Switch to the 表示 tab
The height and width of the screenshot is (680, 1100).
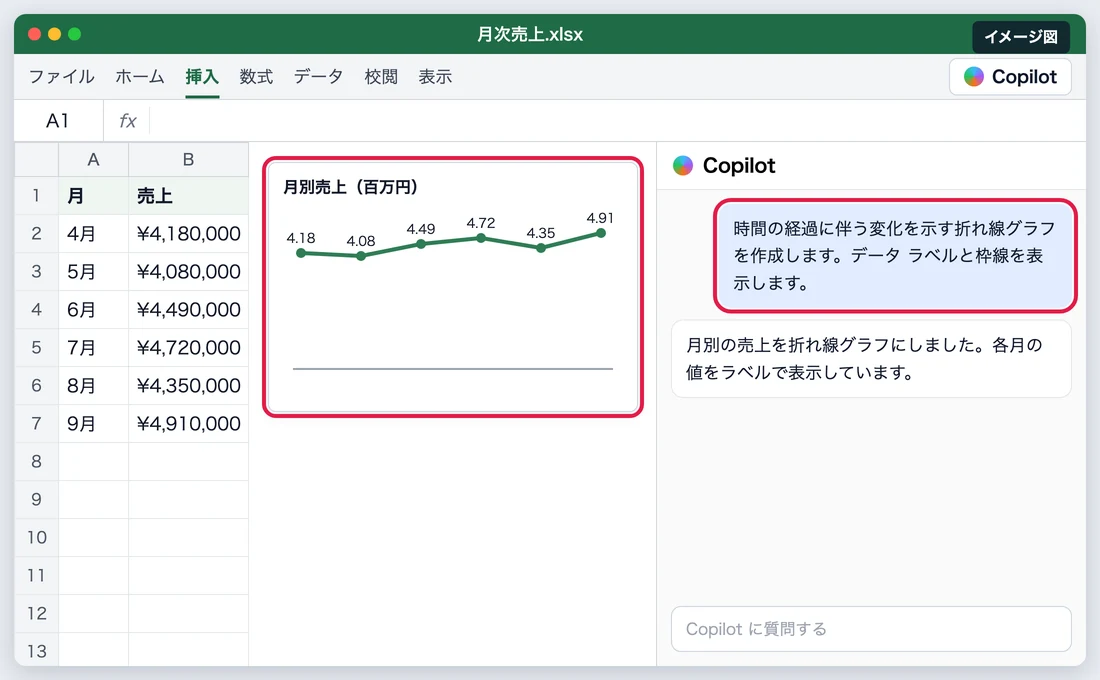pos(435,76)
